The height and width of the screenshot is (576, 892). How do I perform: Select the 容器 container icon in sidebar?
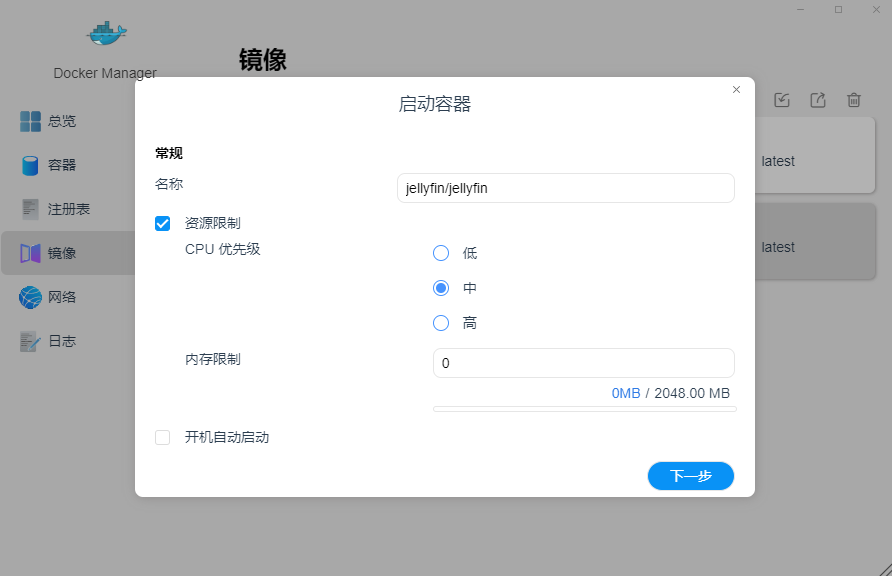(31, 165)
